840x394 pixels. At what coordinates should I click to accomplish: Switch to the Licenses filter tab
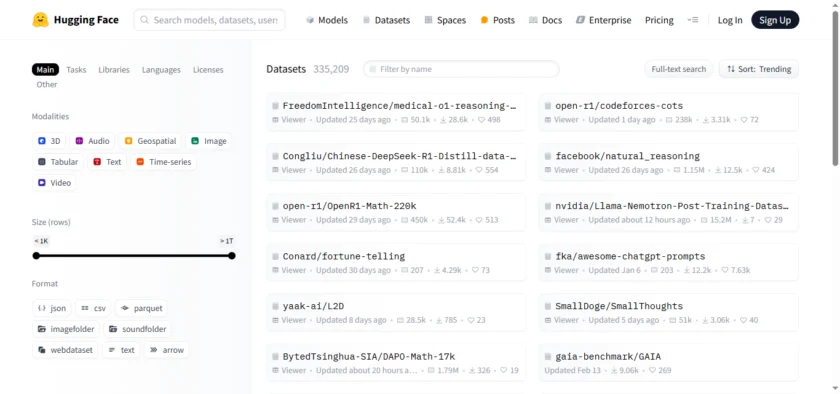(x=208, y=70)
